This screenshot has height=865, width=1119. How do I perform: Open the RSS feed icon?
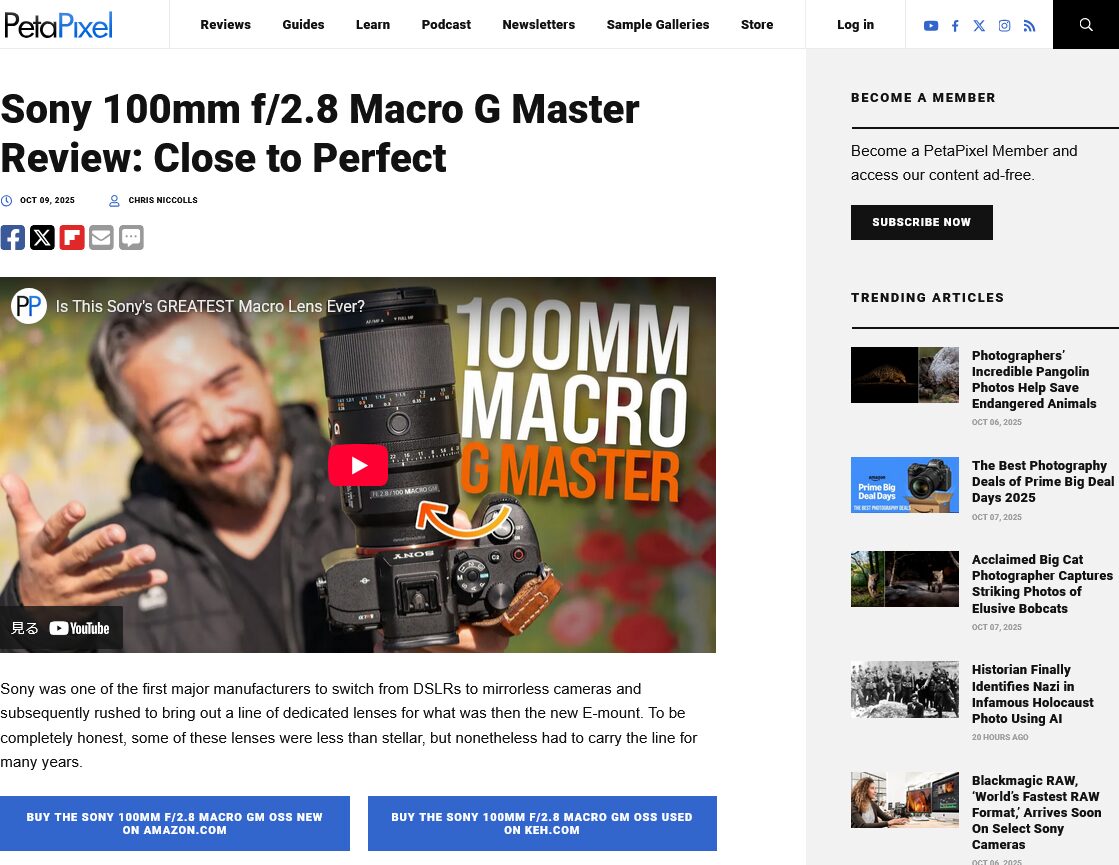coord(1029,26)
